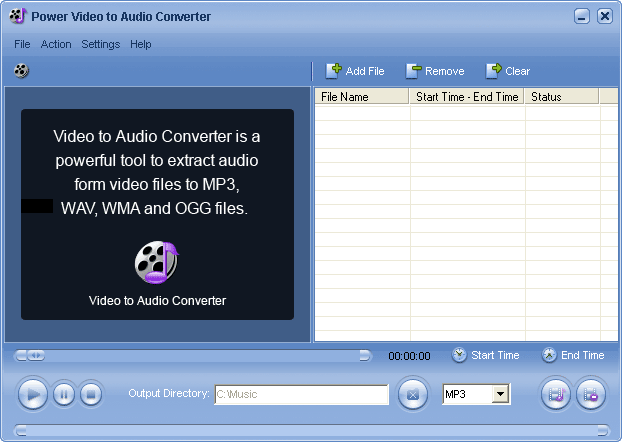
Task: Start converting with the first convert icon
Action: tap(556, 394)
